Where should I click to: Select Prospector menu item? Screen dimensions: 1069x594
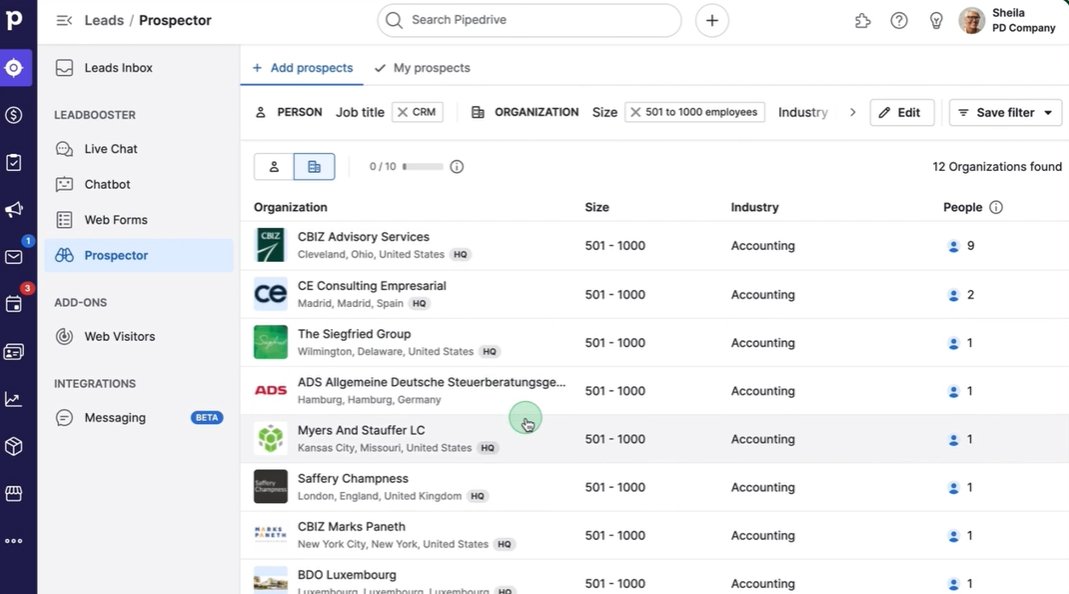(x=138, y=255)
